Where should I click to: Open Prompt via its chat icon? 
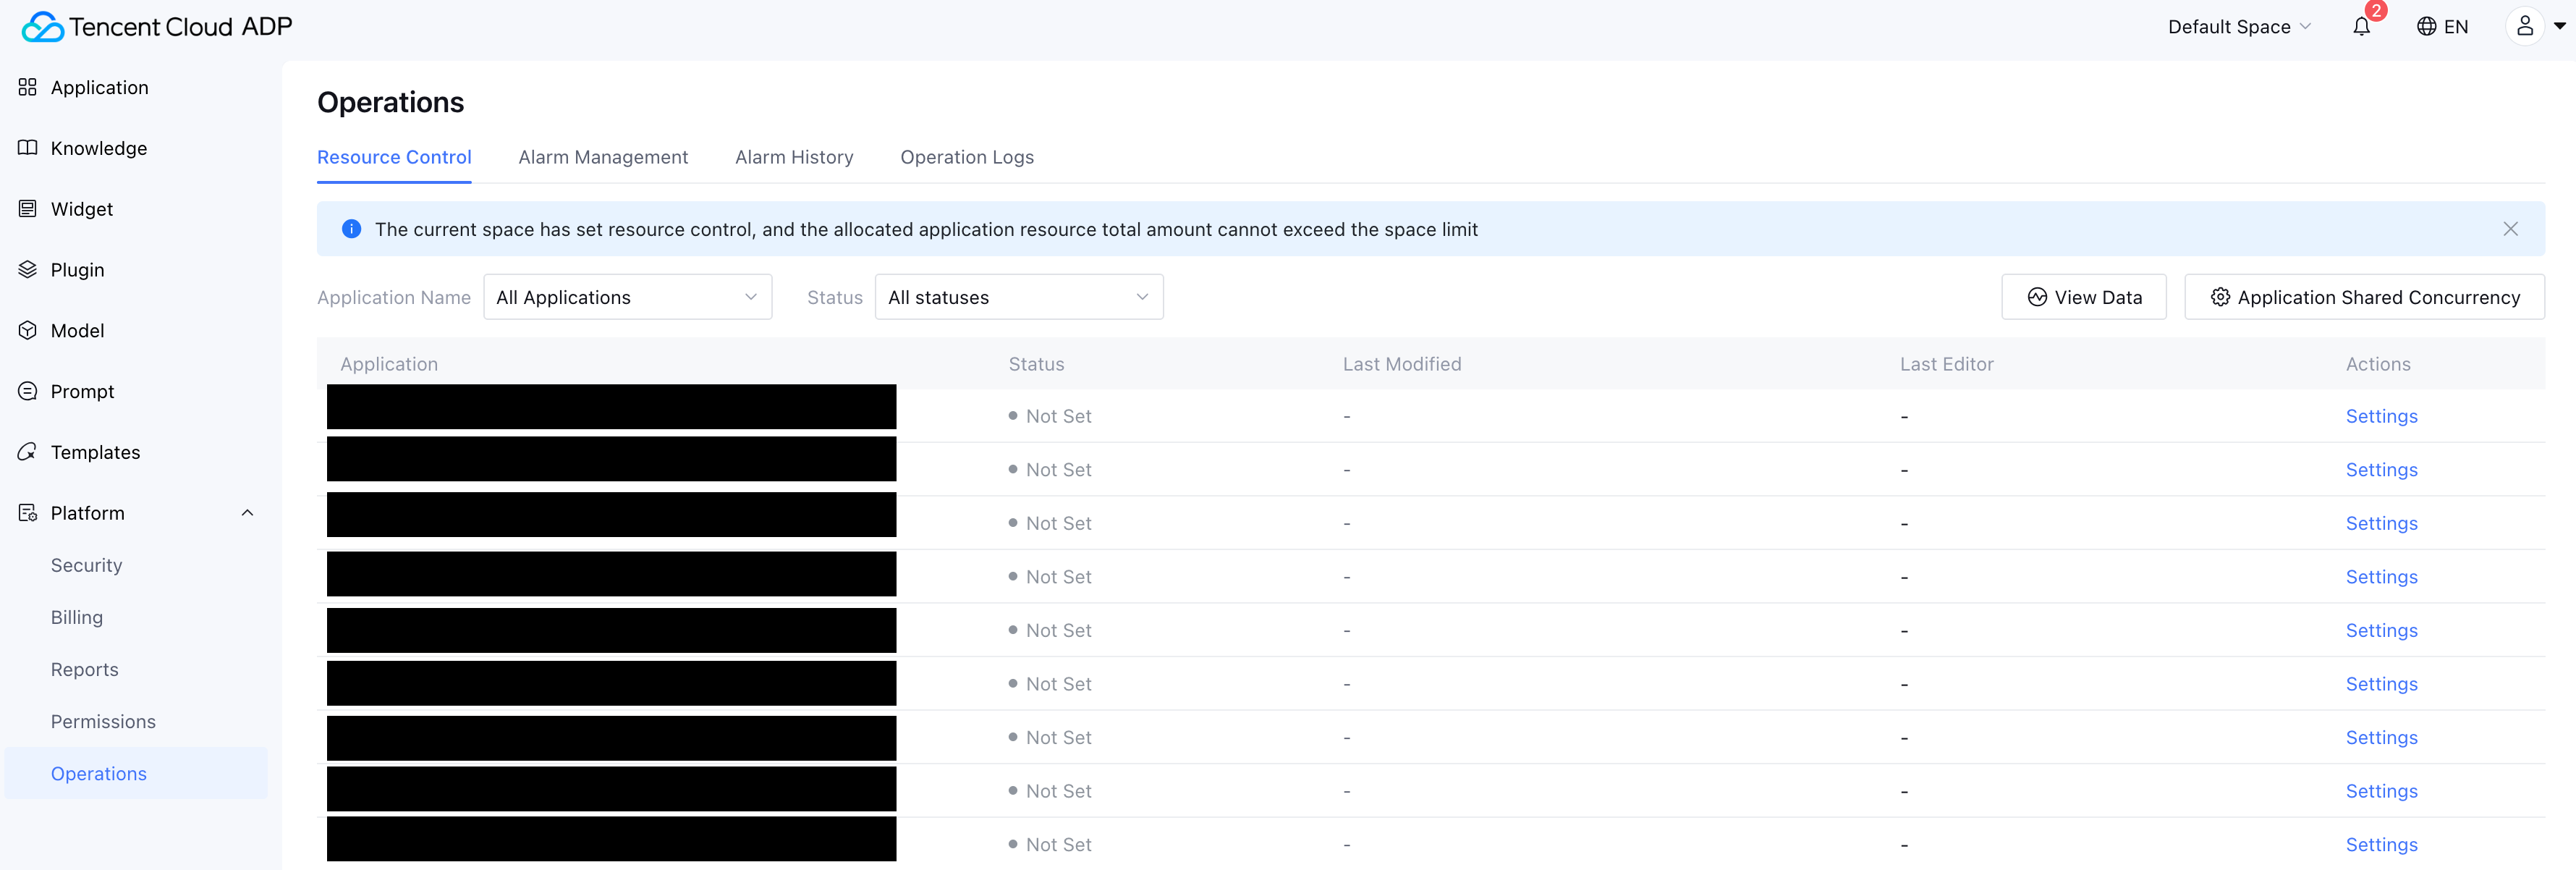coord(27,392)
